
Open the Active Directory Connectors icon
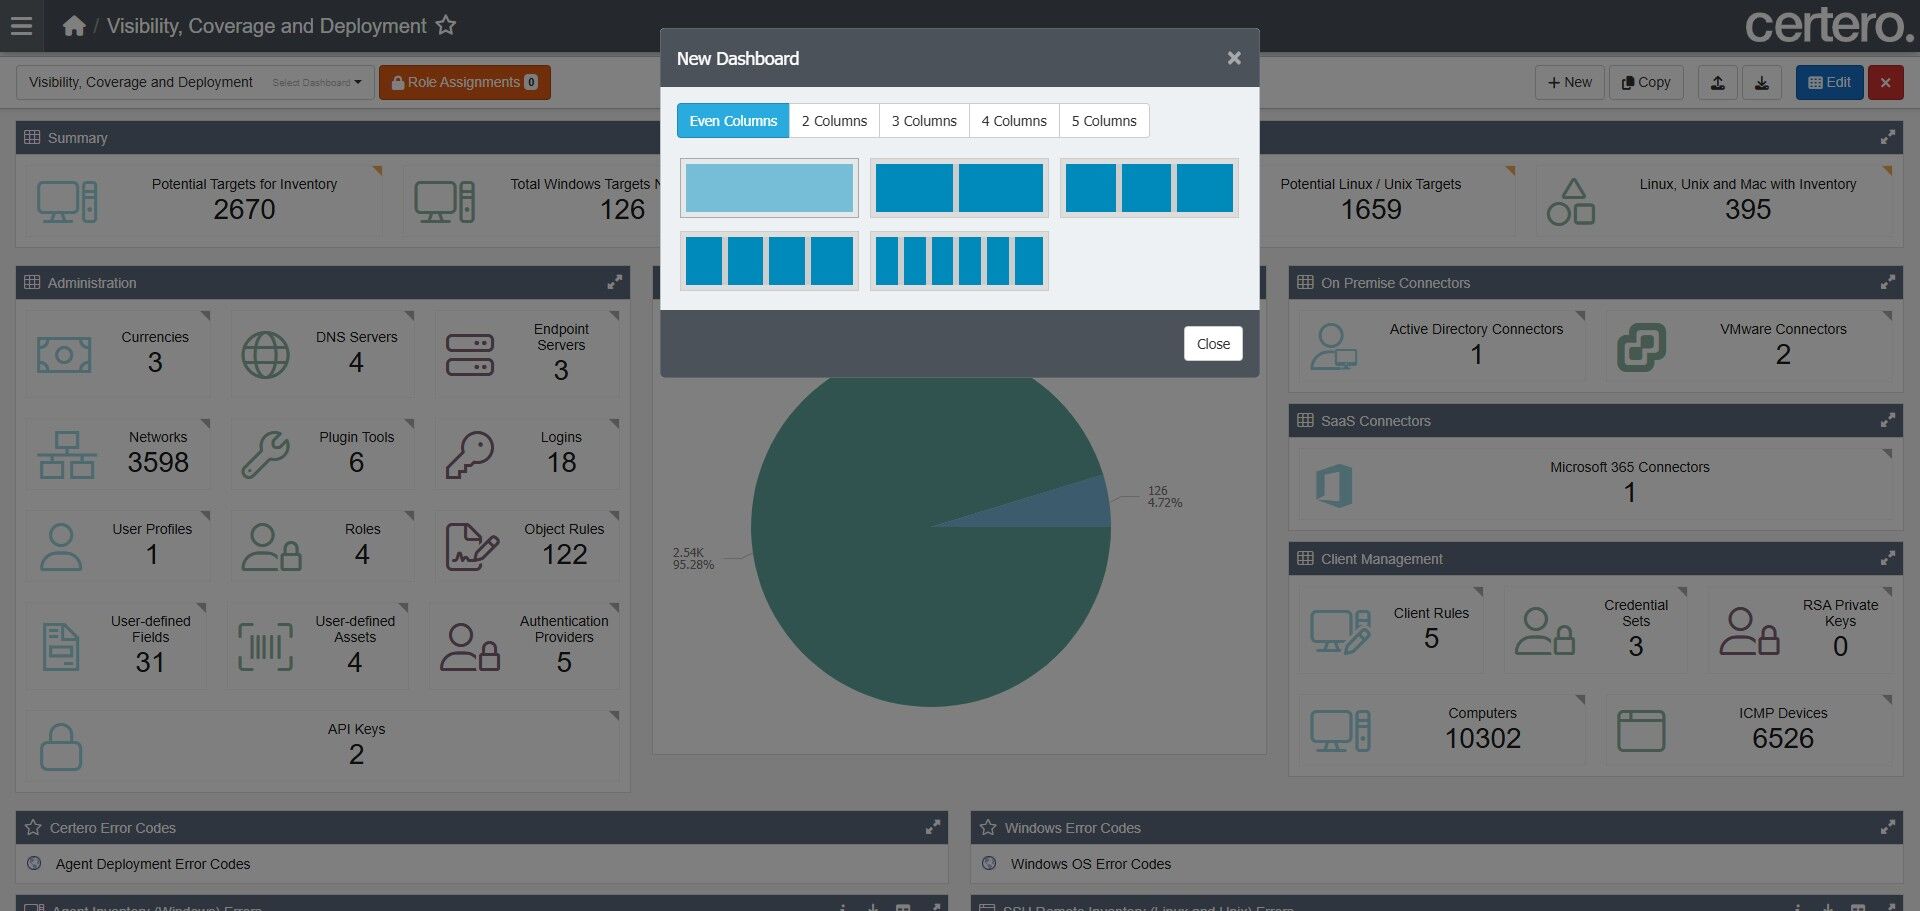[1334, 347]
